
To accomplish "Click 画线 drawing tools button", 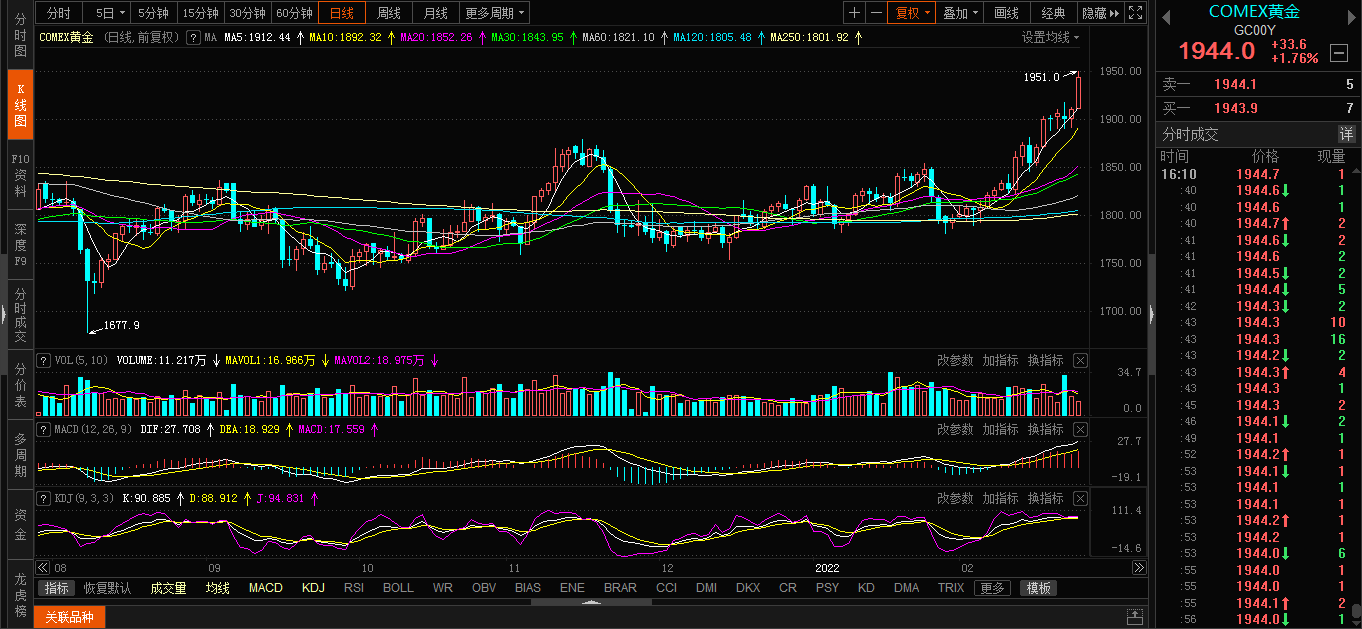I will click(x=1006, y=13).
